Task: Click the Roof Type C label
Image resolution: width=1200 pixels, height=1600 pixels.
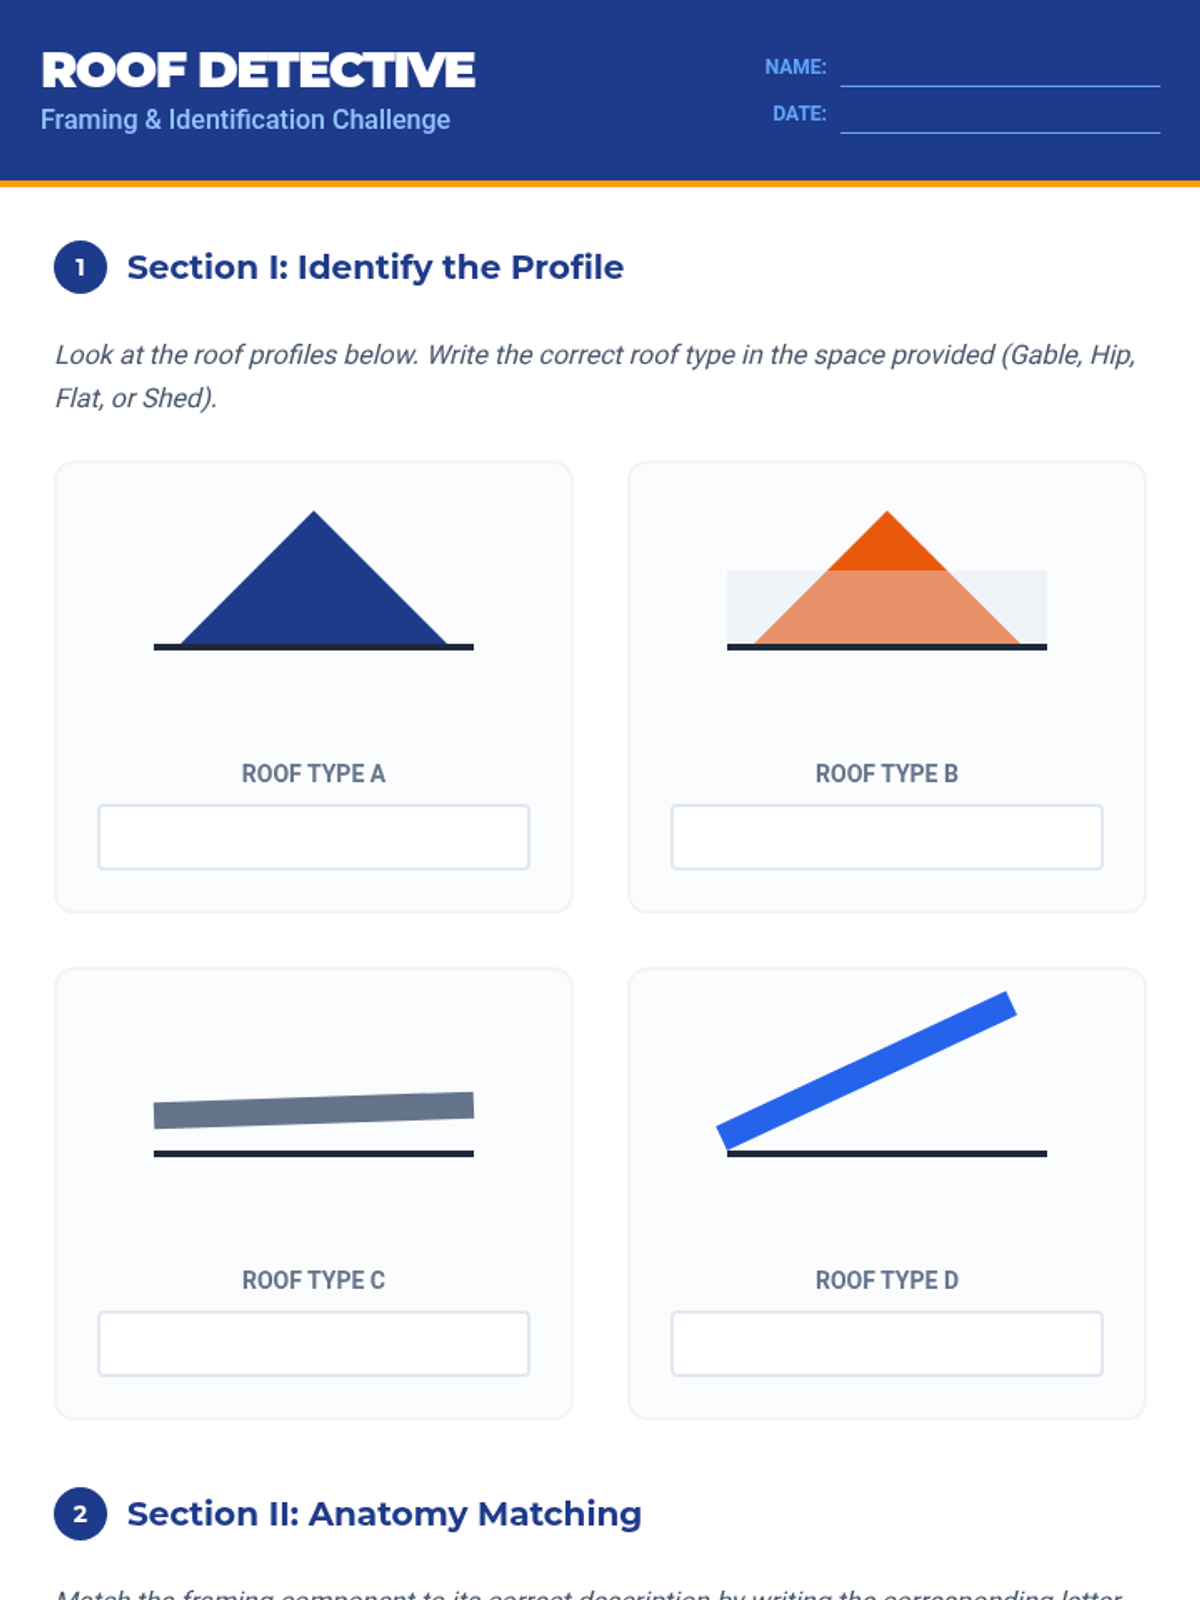Action: [313, 1280]
